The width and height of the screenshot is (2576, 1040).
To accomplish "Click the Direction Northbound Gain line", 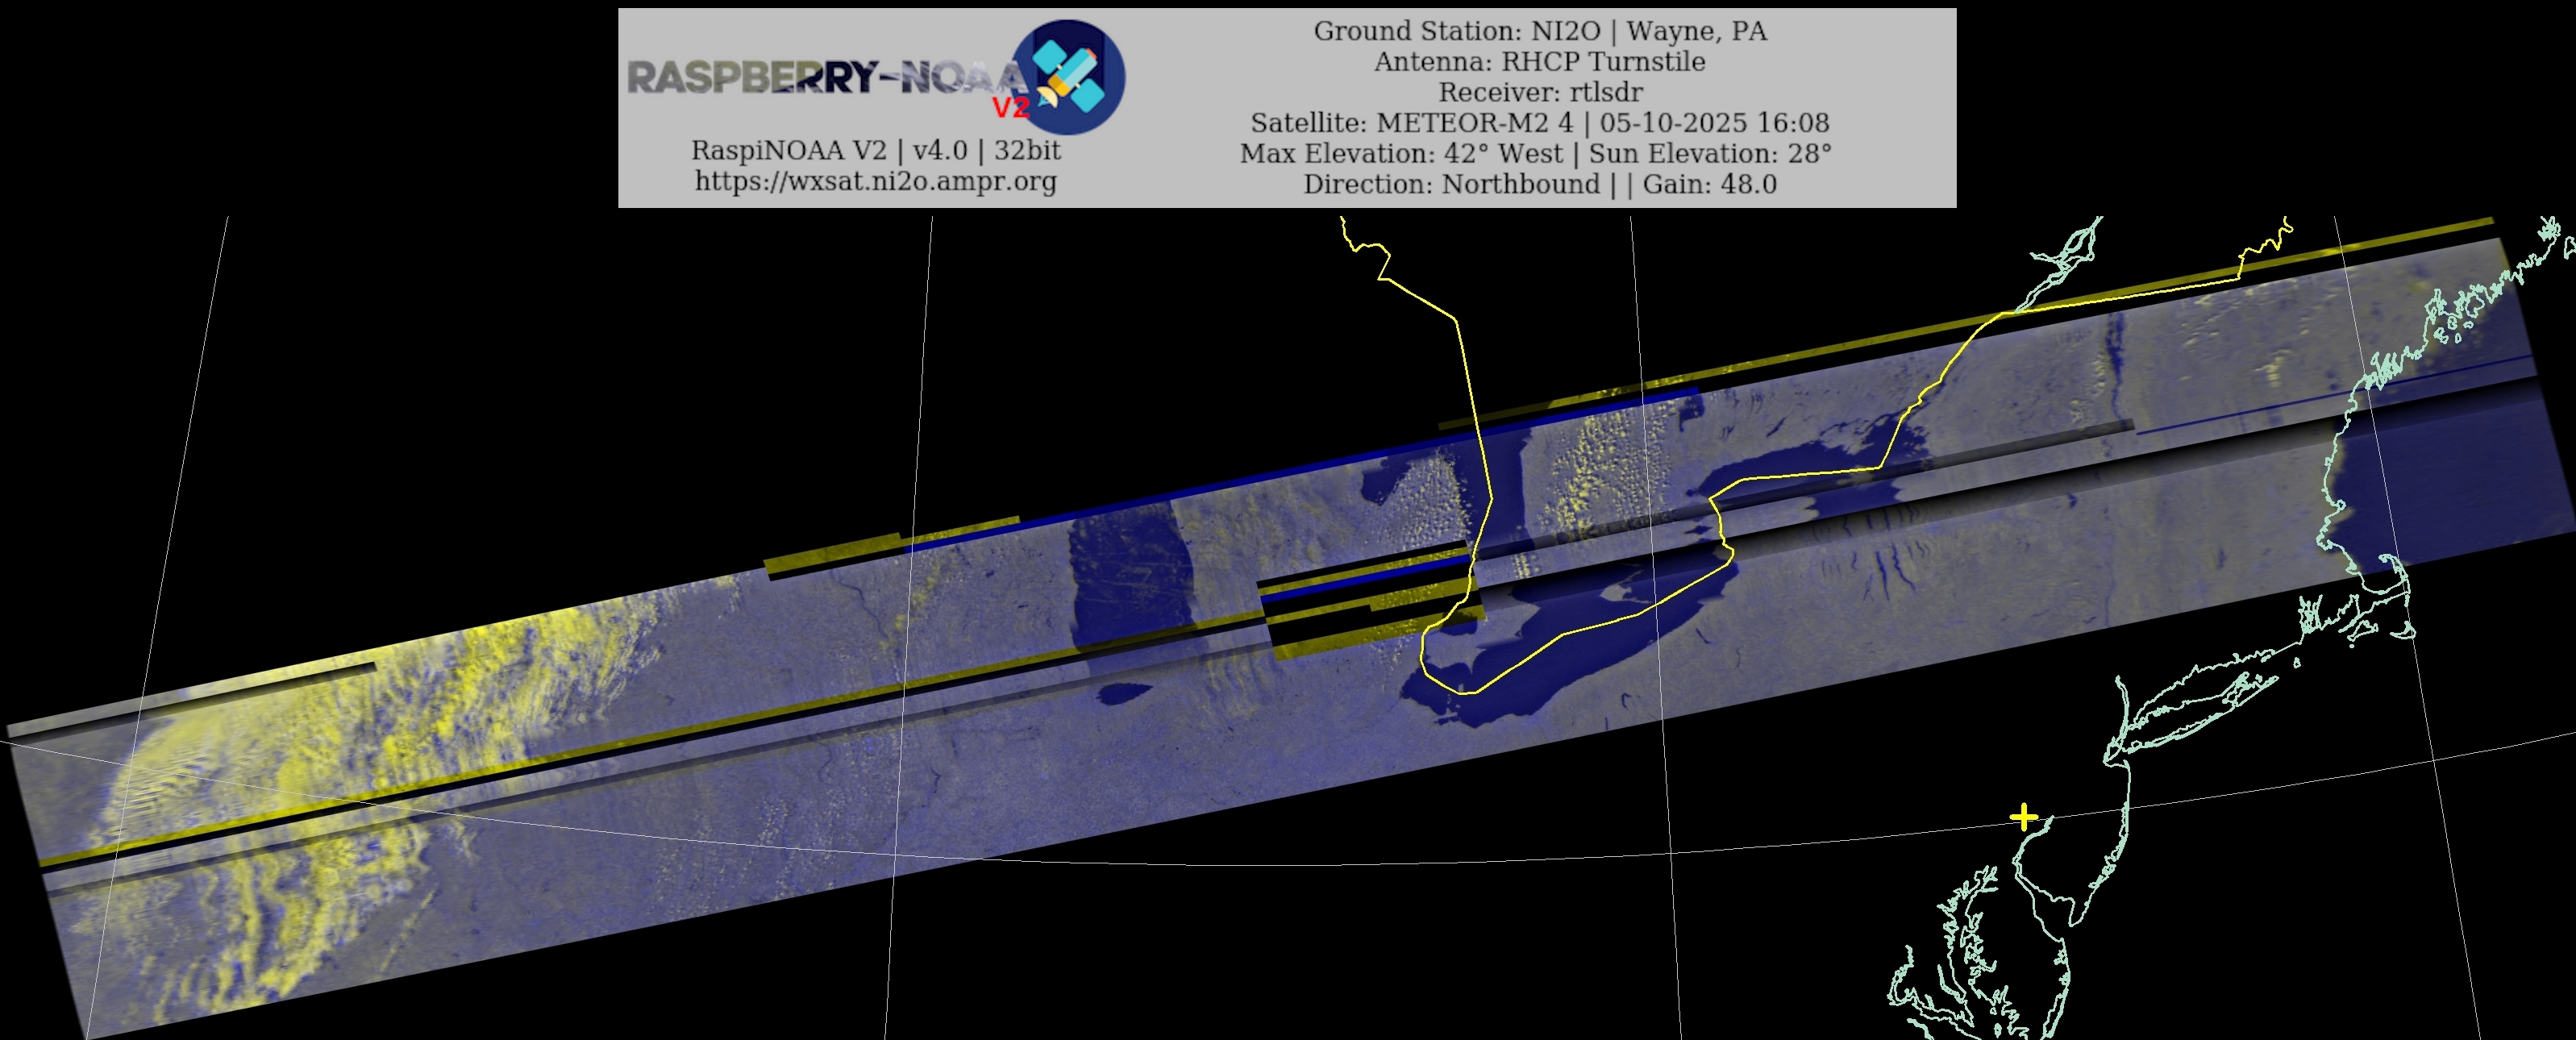I will [1540, 184].
